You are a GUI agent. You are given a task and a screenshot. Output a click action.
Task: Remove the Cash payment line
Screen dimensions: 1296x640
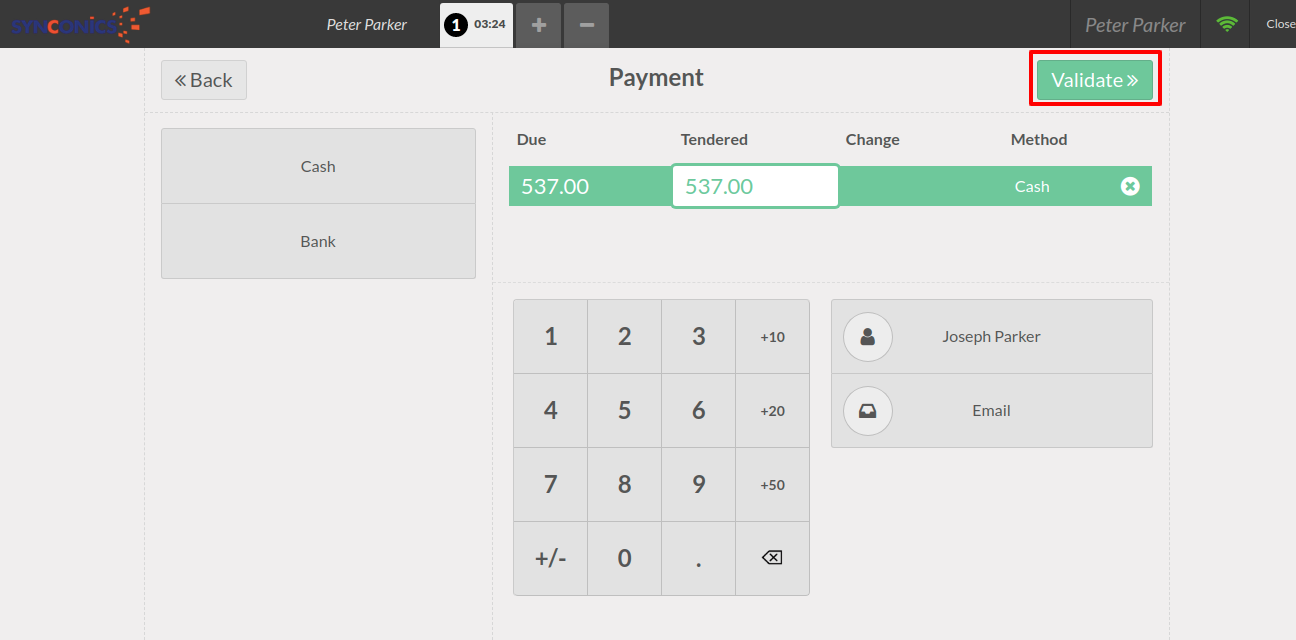click(x=1129, y=186)
